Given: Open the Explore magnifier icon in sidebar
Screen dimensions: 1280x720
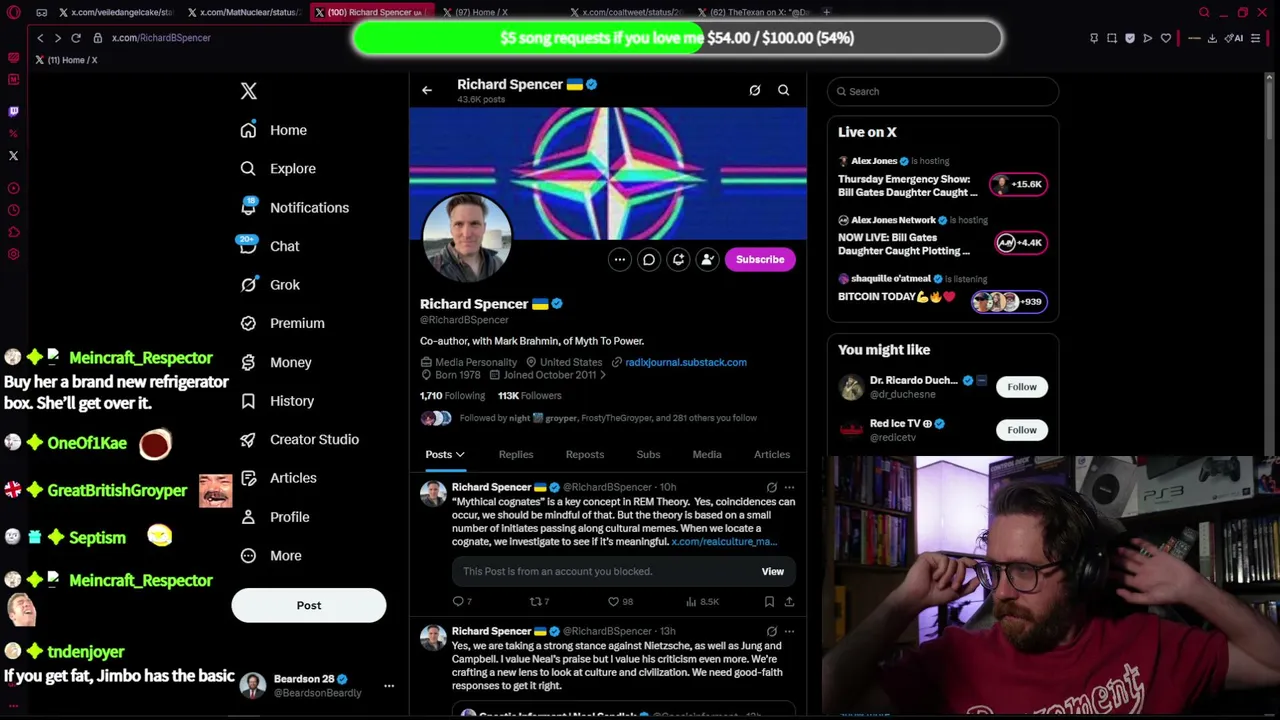Looking at the screenshot, I should [248, 169].
